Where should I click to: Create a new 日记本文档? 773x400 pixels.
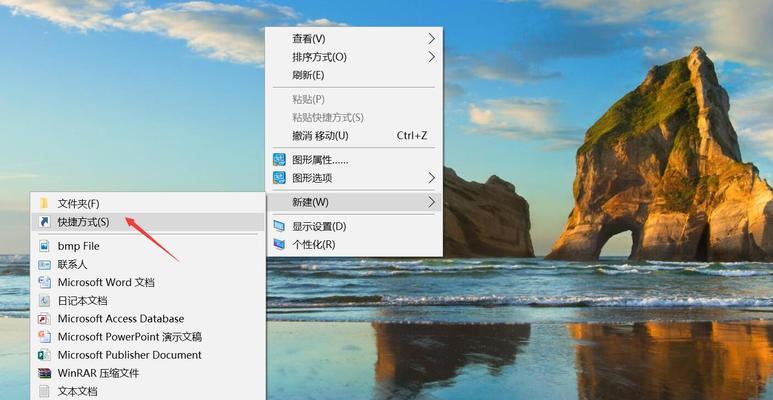coord(147,300)
